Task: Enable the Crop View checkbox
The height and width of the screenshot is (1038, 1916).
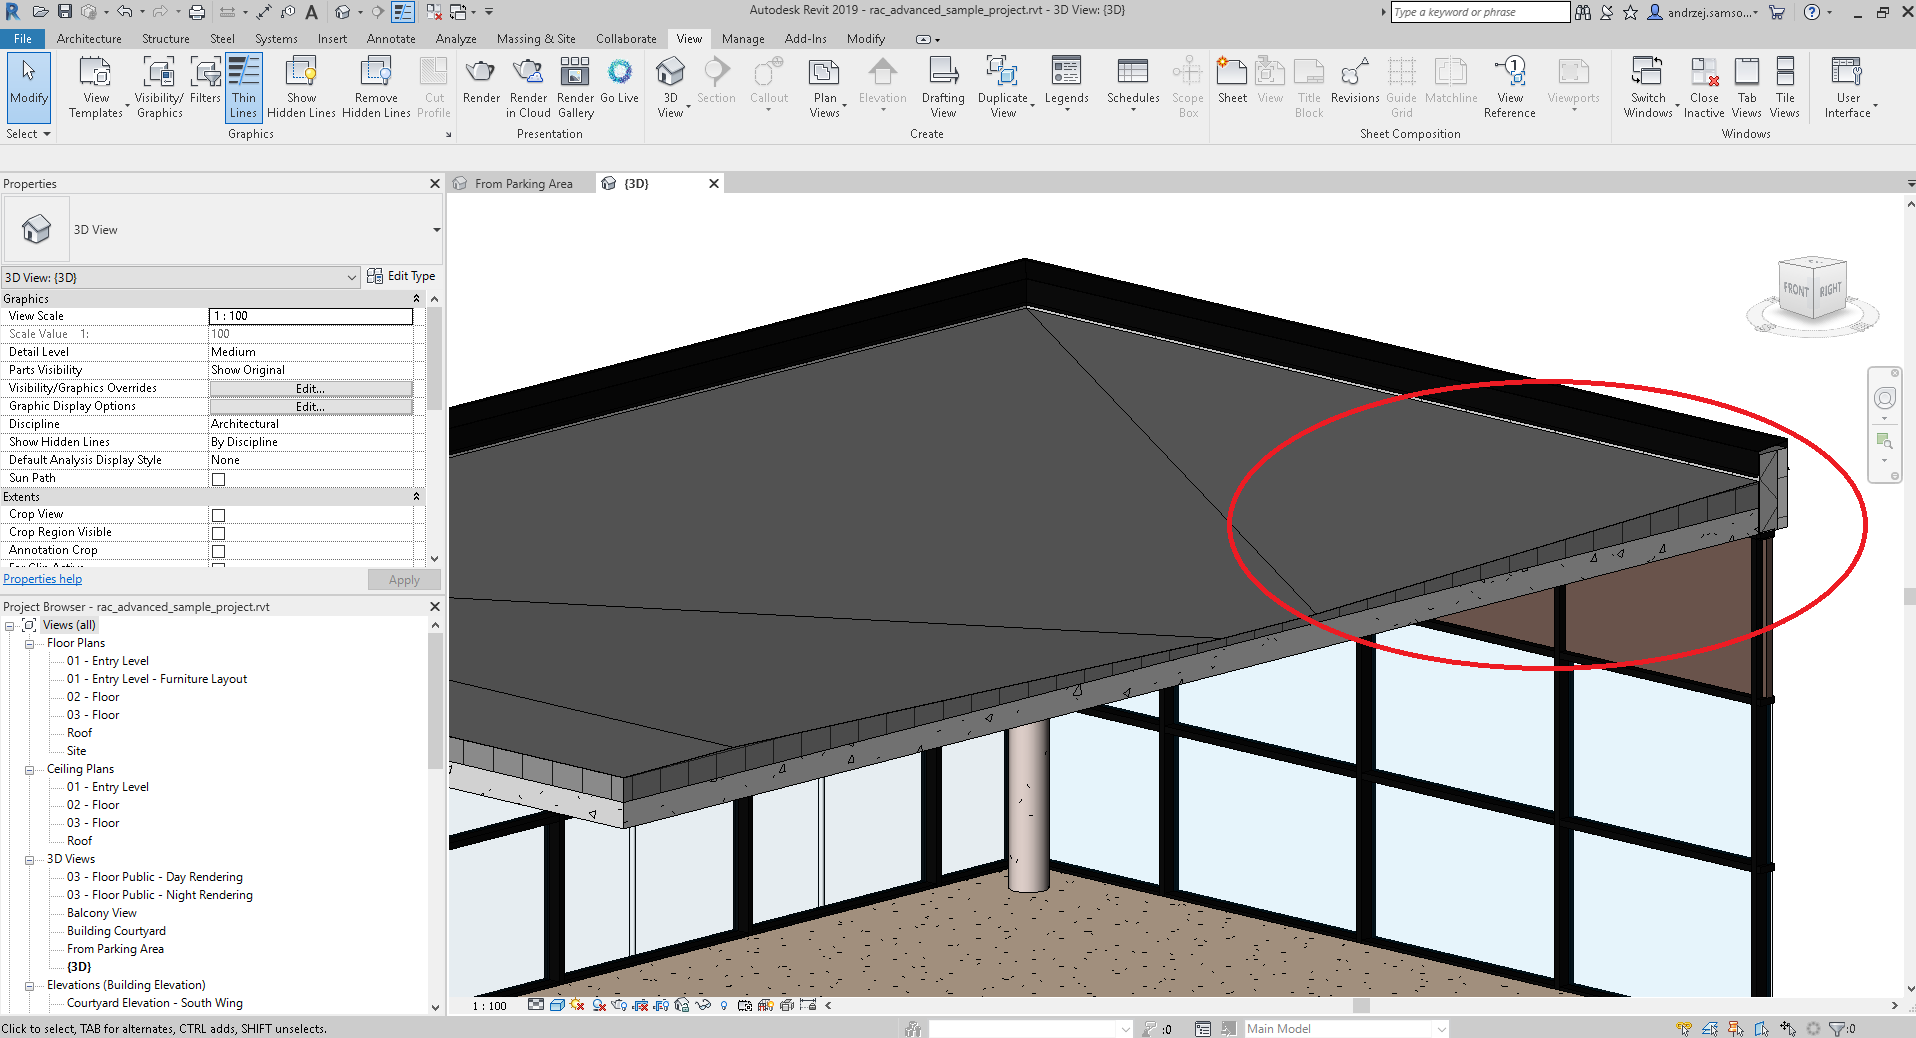Action: click(217, 514)
